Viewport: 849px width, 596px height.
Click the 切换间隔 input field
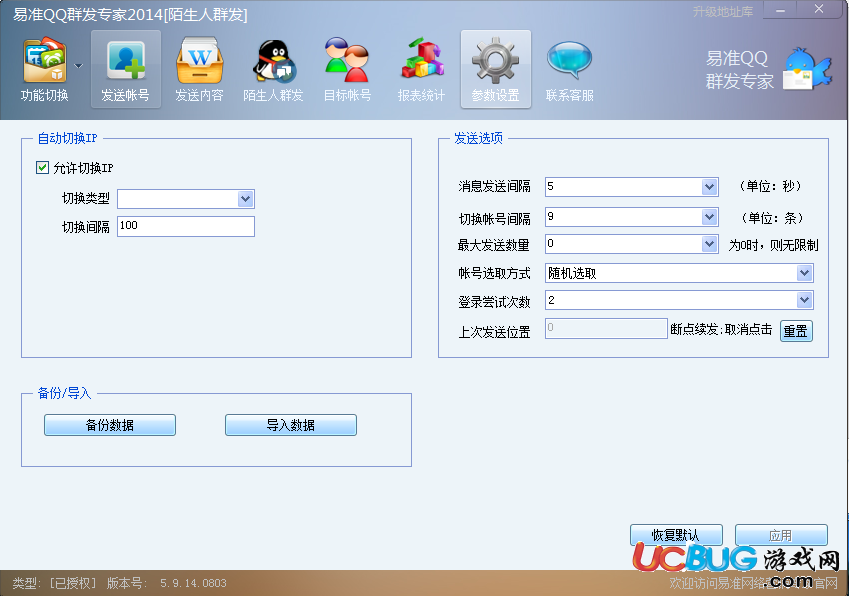186,226
